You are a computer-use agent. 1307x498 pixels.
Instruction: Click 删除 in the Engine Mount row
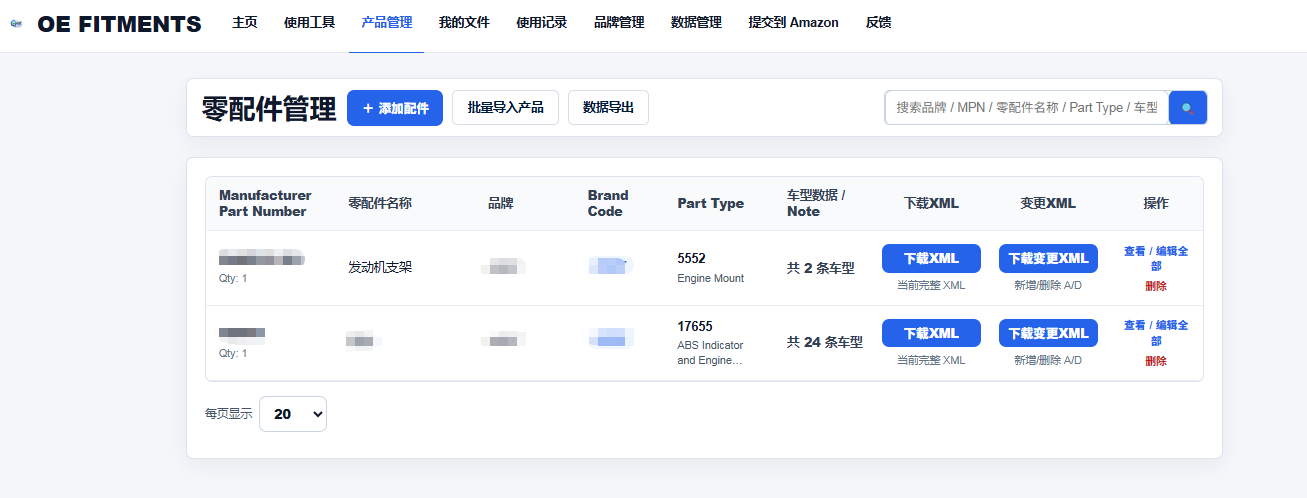(1156, 286)
